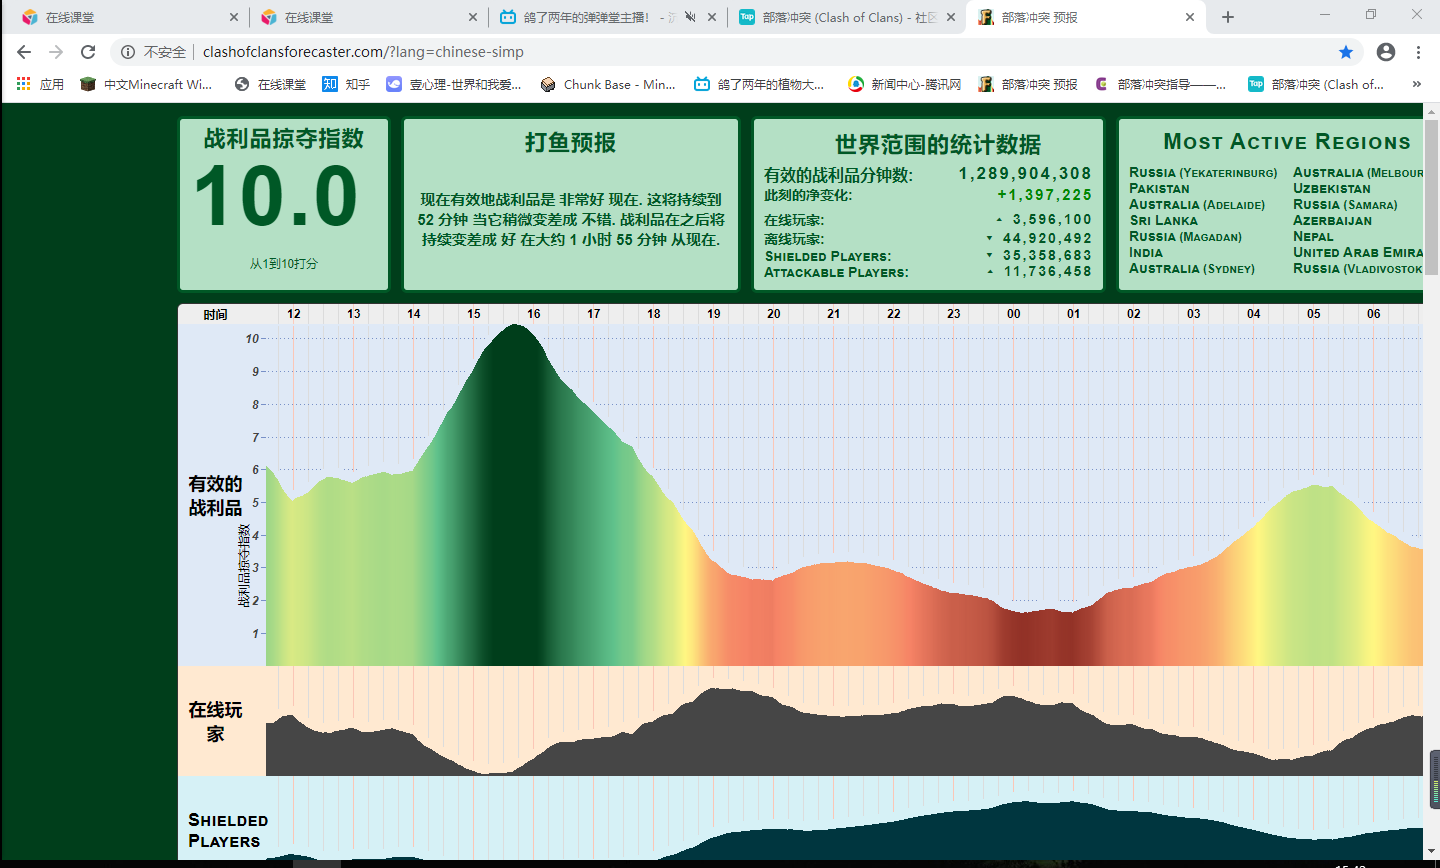This screenshot has width=1440, height=868.
Task: Click the 44,920,492 offline players value
Action: point(1047,238)
